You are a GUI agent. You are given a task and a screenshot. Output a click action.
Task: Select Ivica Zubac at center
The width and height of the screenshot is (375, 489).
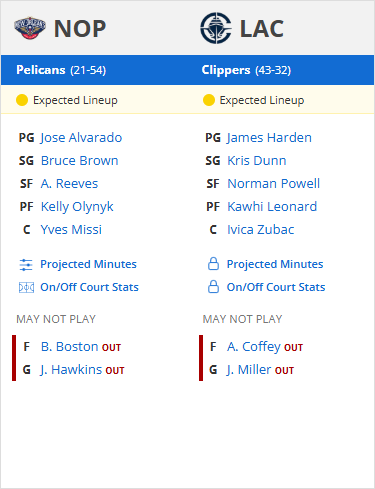tap(261, 230)
